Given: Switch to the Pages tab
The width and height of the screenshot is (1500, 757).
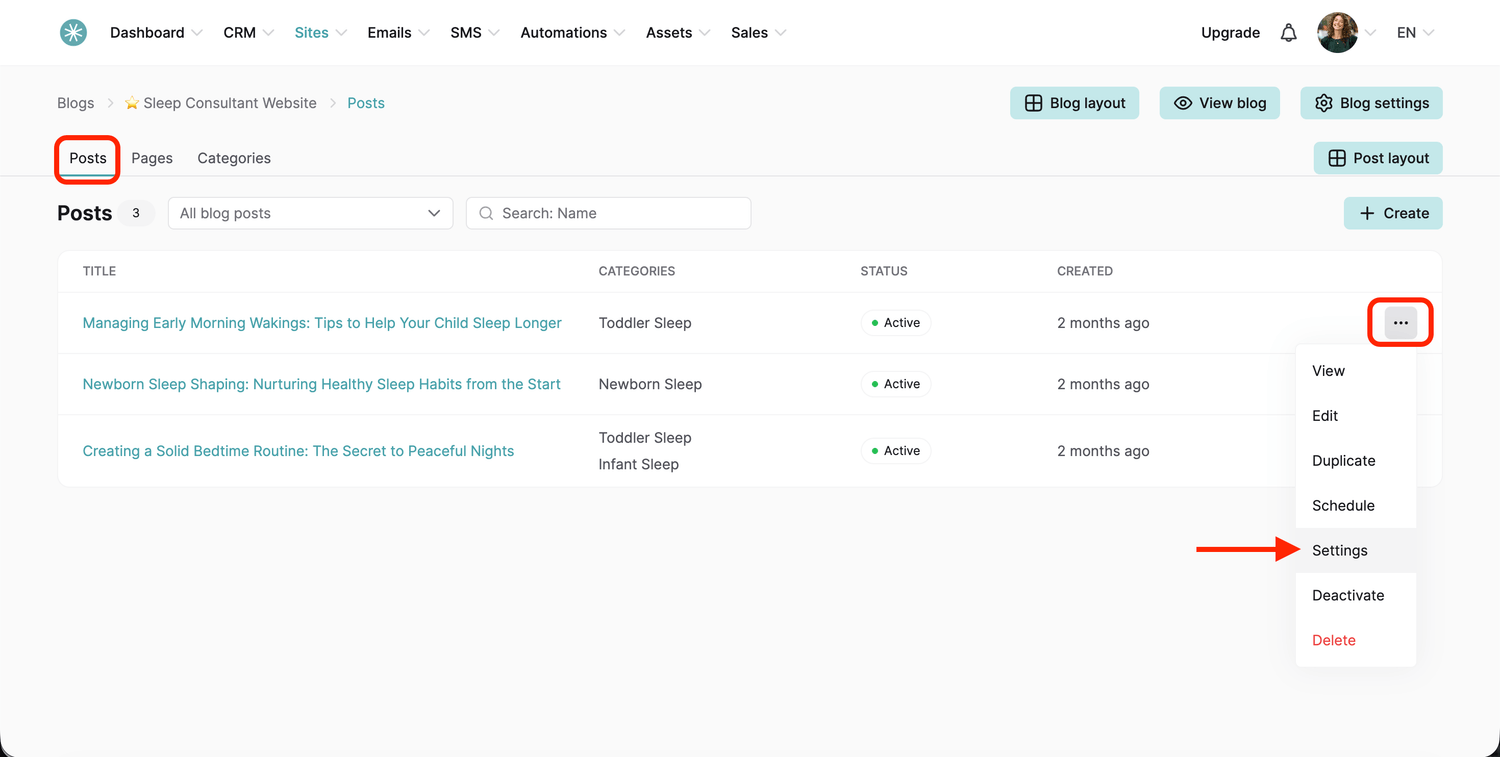Looking at the screenshot, I should pyautogui.click(x=152, y=158).
